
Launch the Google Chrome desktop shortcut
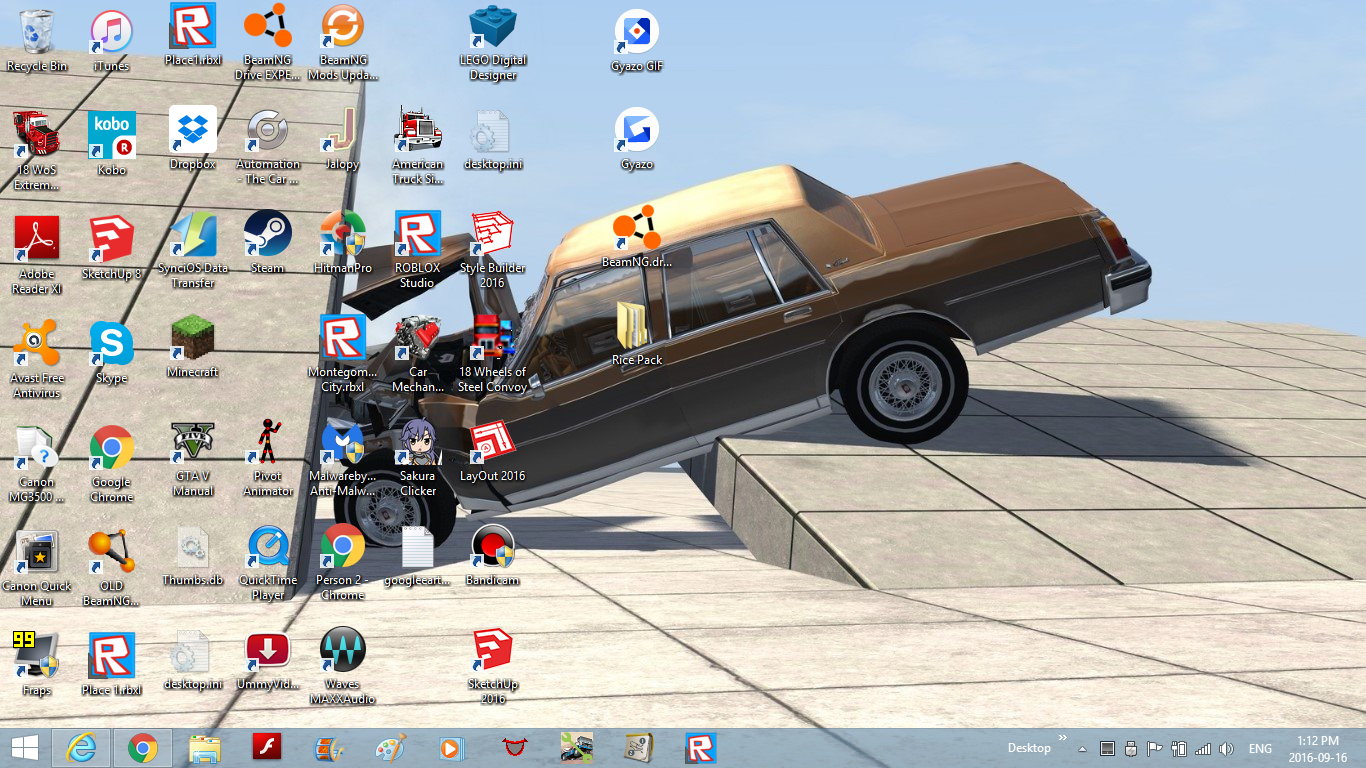coord(112,464)
